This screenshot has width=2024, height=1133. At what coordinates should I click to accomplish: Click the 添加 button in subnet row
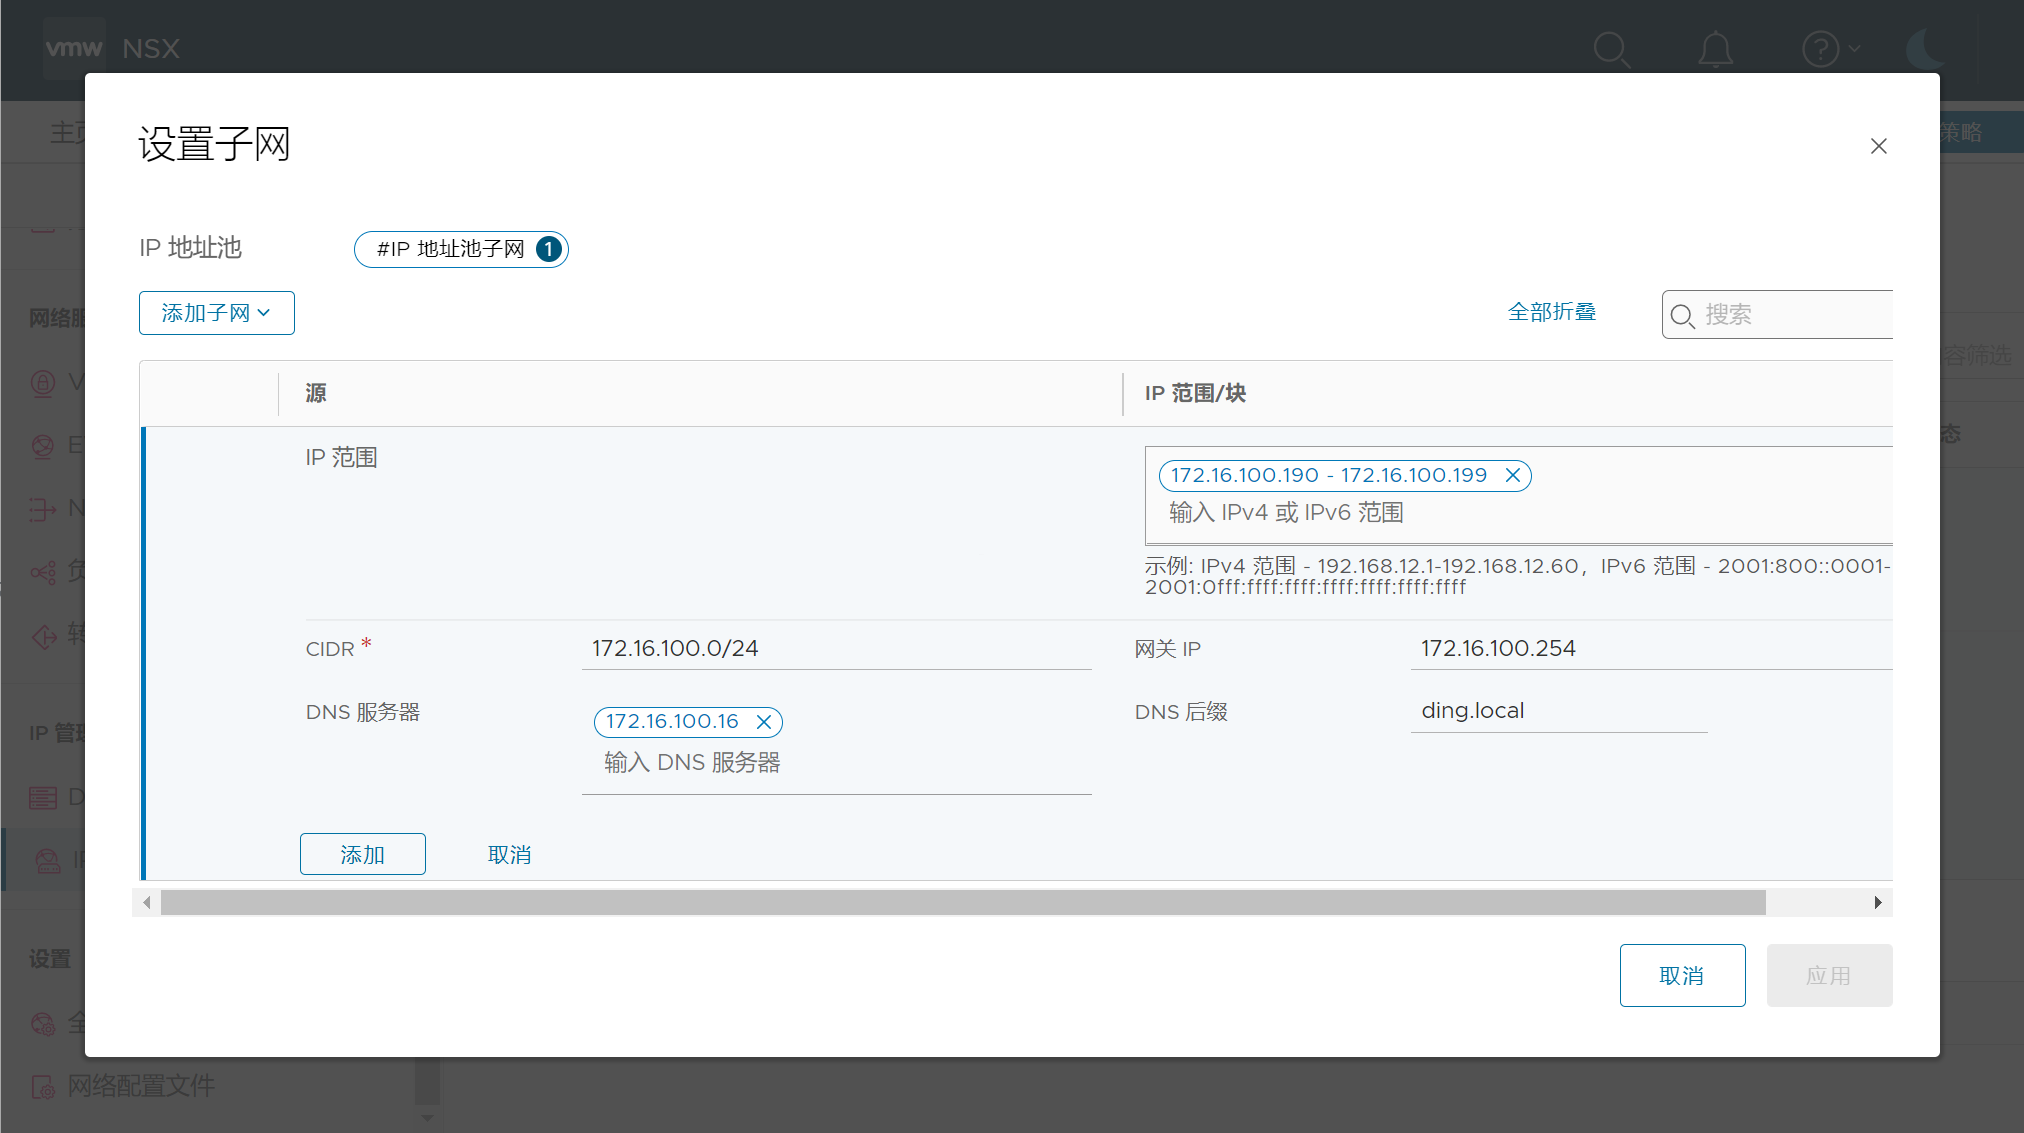[362, 854]
